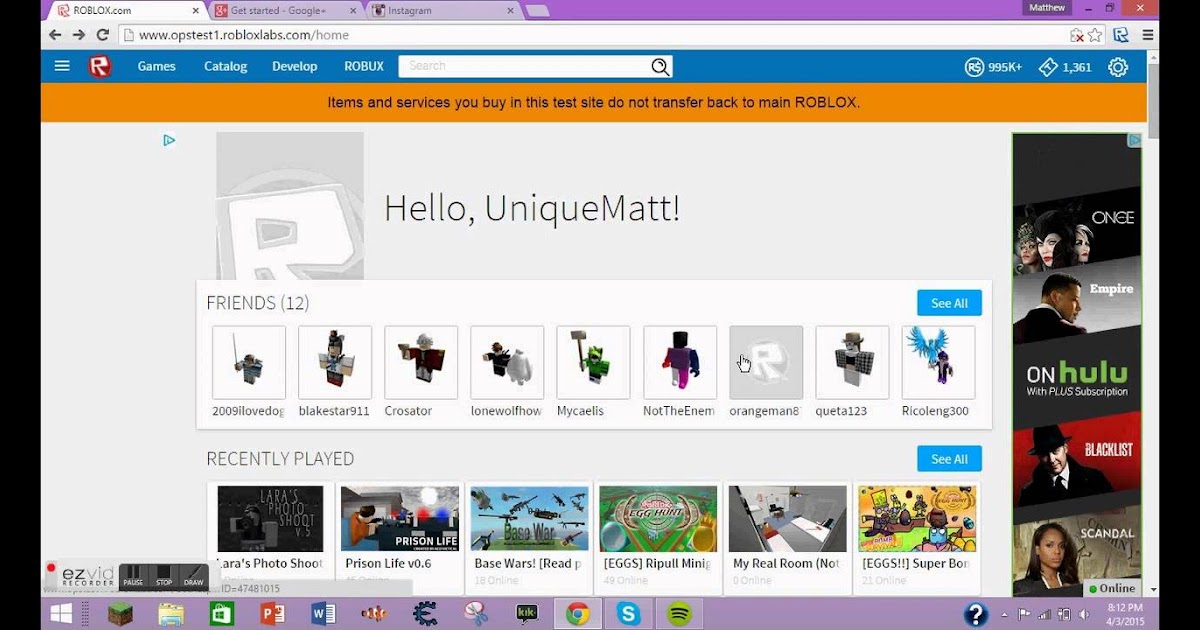The height and width of the screenshot is (630, 1200).
Task: Click See All in the Friends section
Action: pyautogui.click(x=949, y=303)
